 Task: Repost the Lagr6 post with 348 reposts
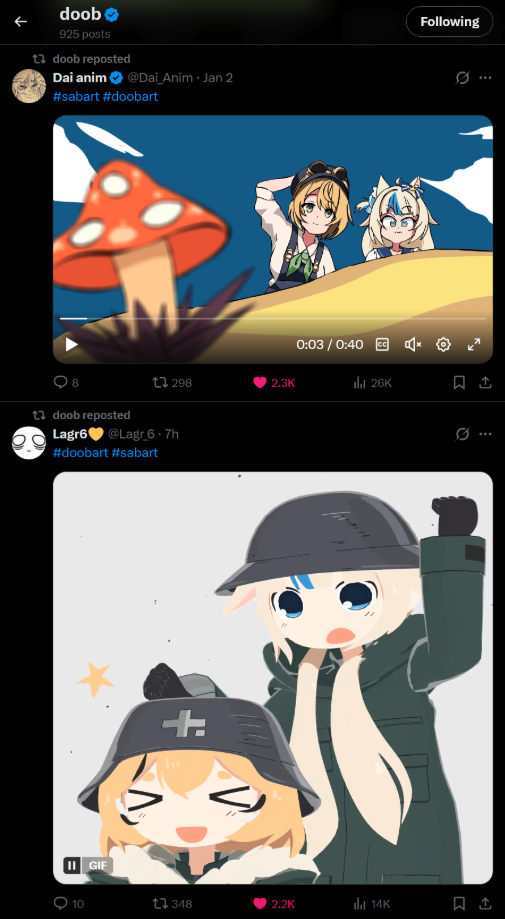[x=172, y=903]
